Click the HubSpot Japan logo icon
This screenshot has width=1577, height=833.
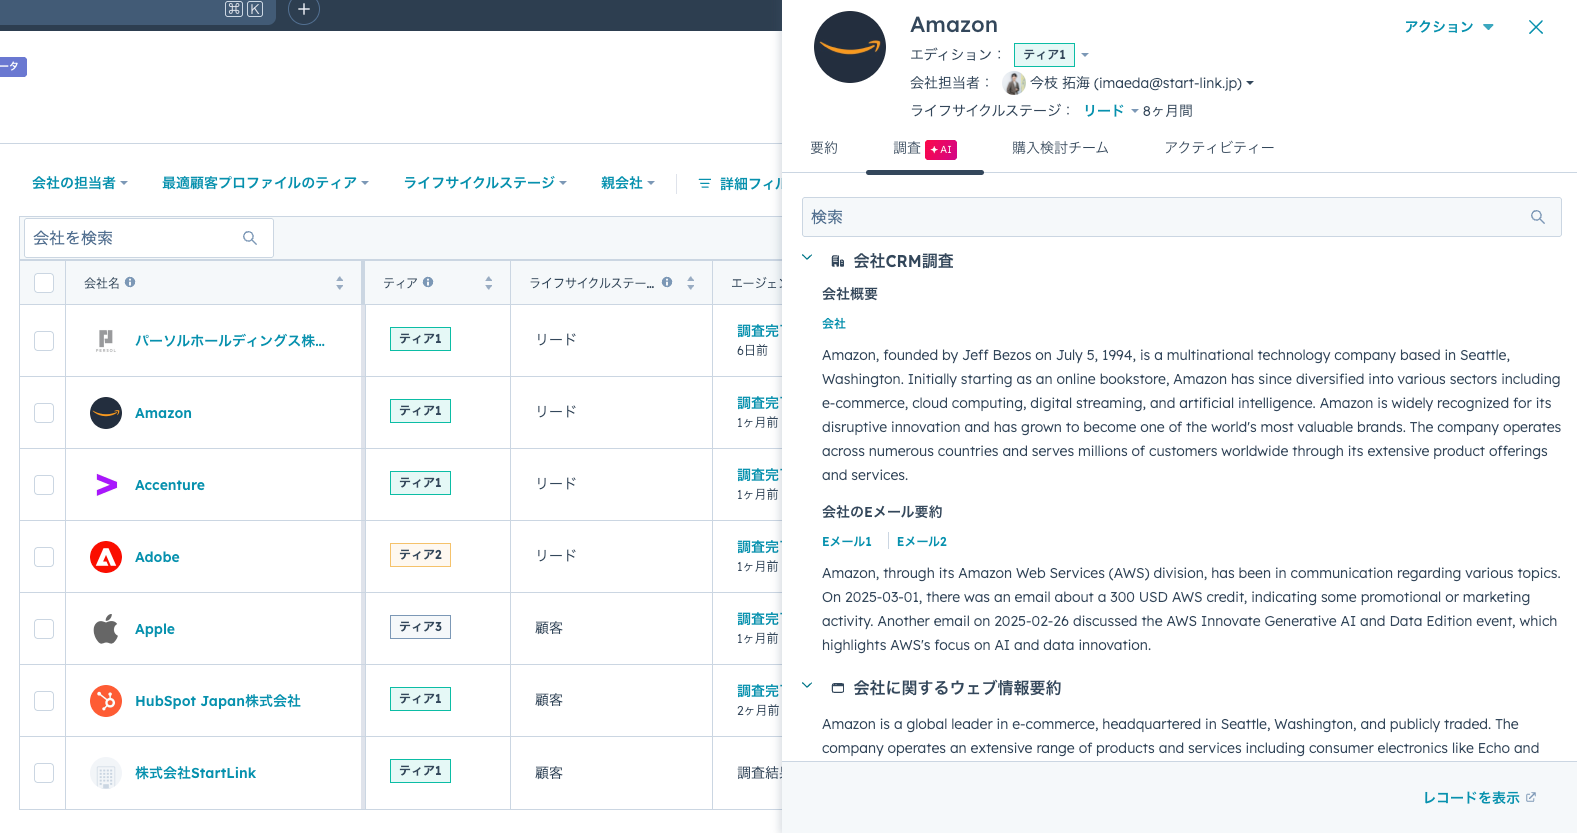[106, 701]
